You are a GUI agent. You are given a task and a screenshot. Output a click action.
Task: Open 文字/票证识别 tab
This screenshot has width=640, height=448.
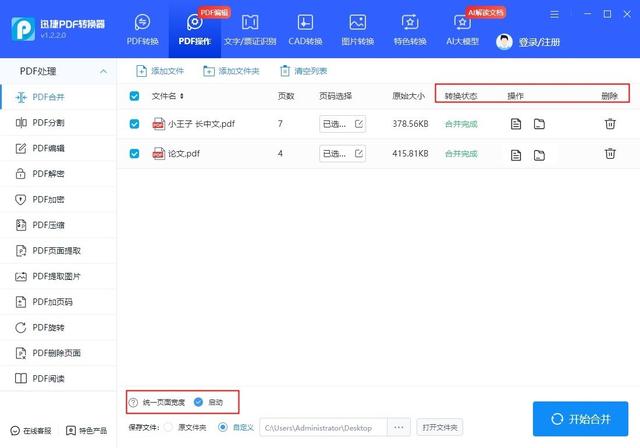click(250, 30)
